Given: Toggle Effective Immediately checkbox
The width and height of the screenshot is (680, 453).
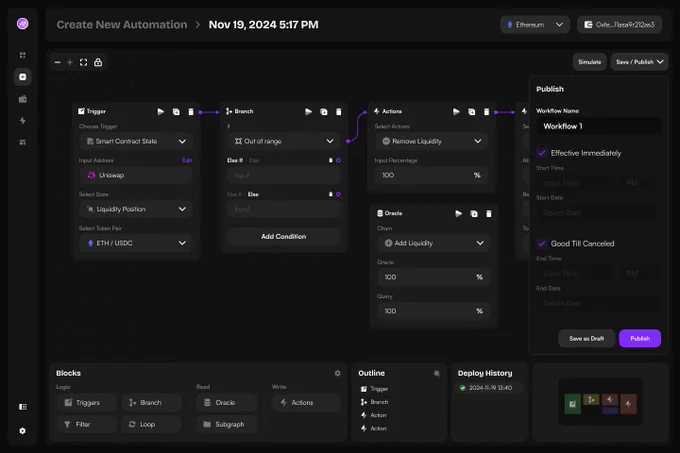Looking at the screenshot, I should click(542, 153).
